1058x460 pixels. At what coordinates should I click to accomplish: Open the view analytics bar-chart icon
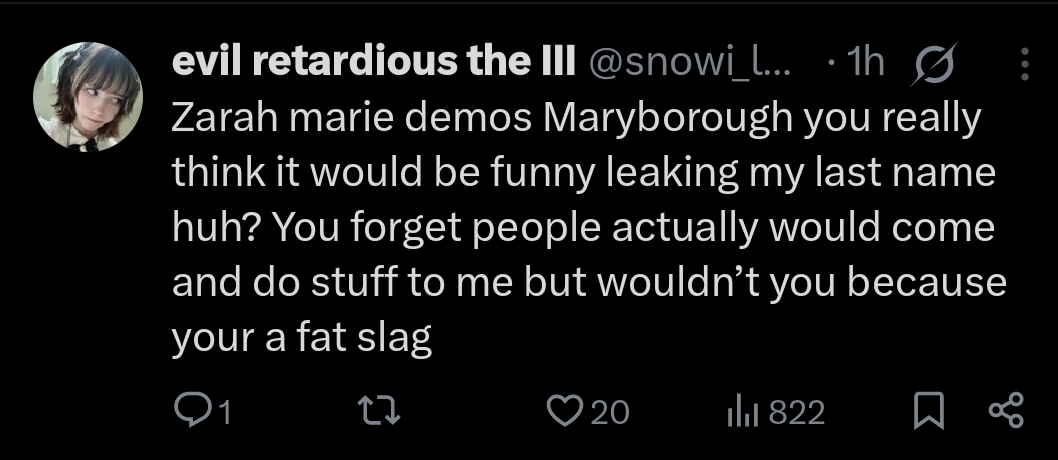(745, 411)
